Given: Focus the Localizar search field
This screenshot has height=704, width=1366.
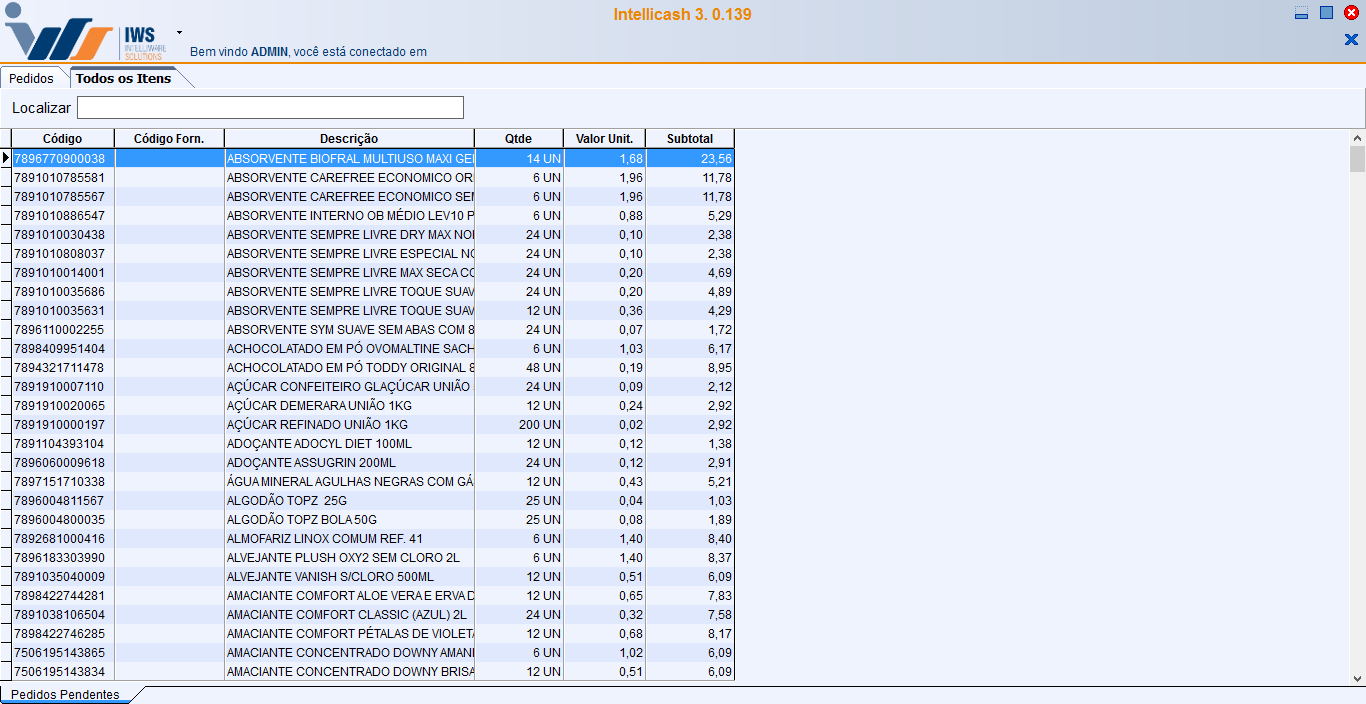Looking at the screenshot, I should point(270,107).
